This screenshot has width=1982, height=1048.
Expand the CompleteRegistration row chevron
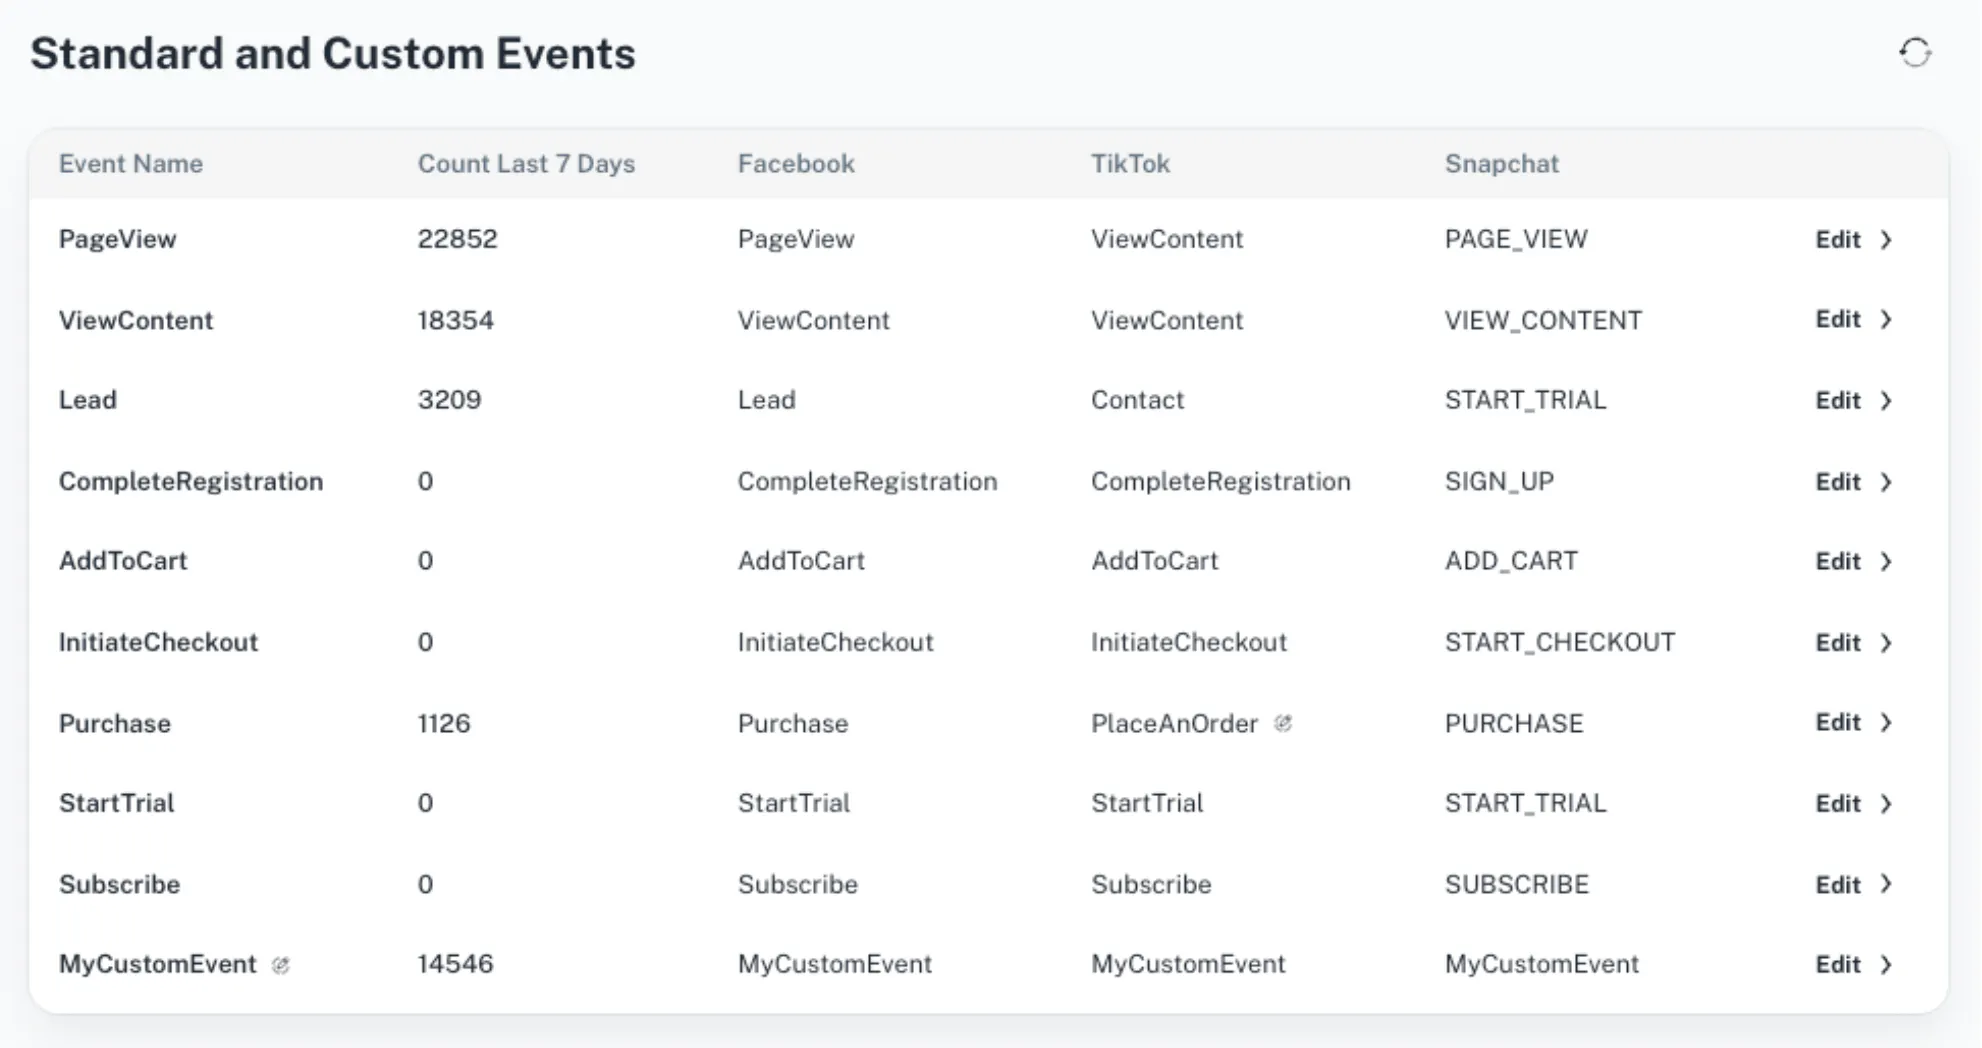[x=1886, y=482]
